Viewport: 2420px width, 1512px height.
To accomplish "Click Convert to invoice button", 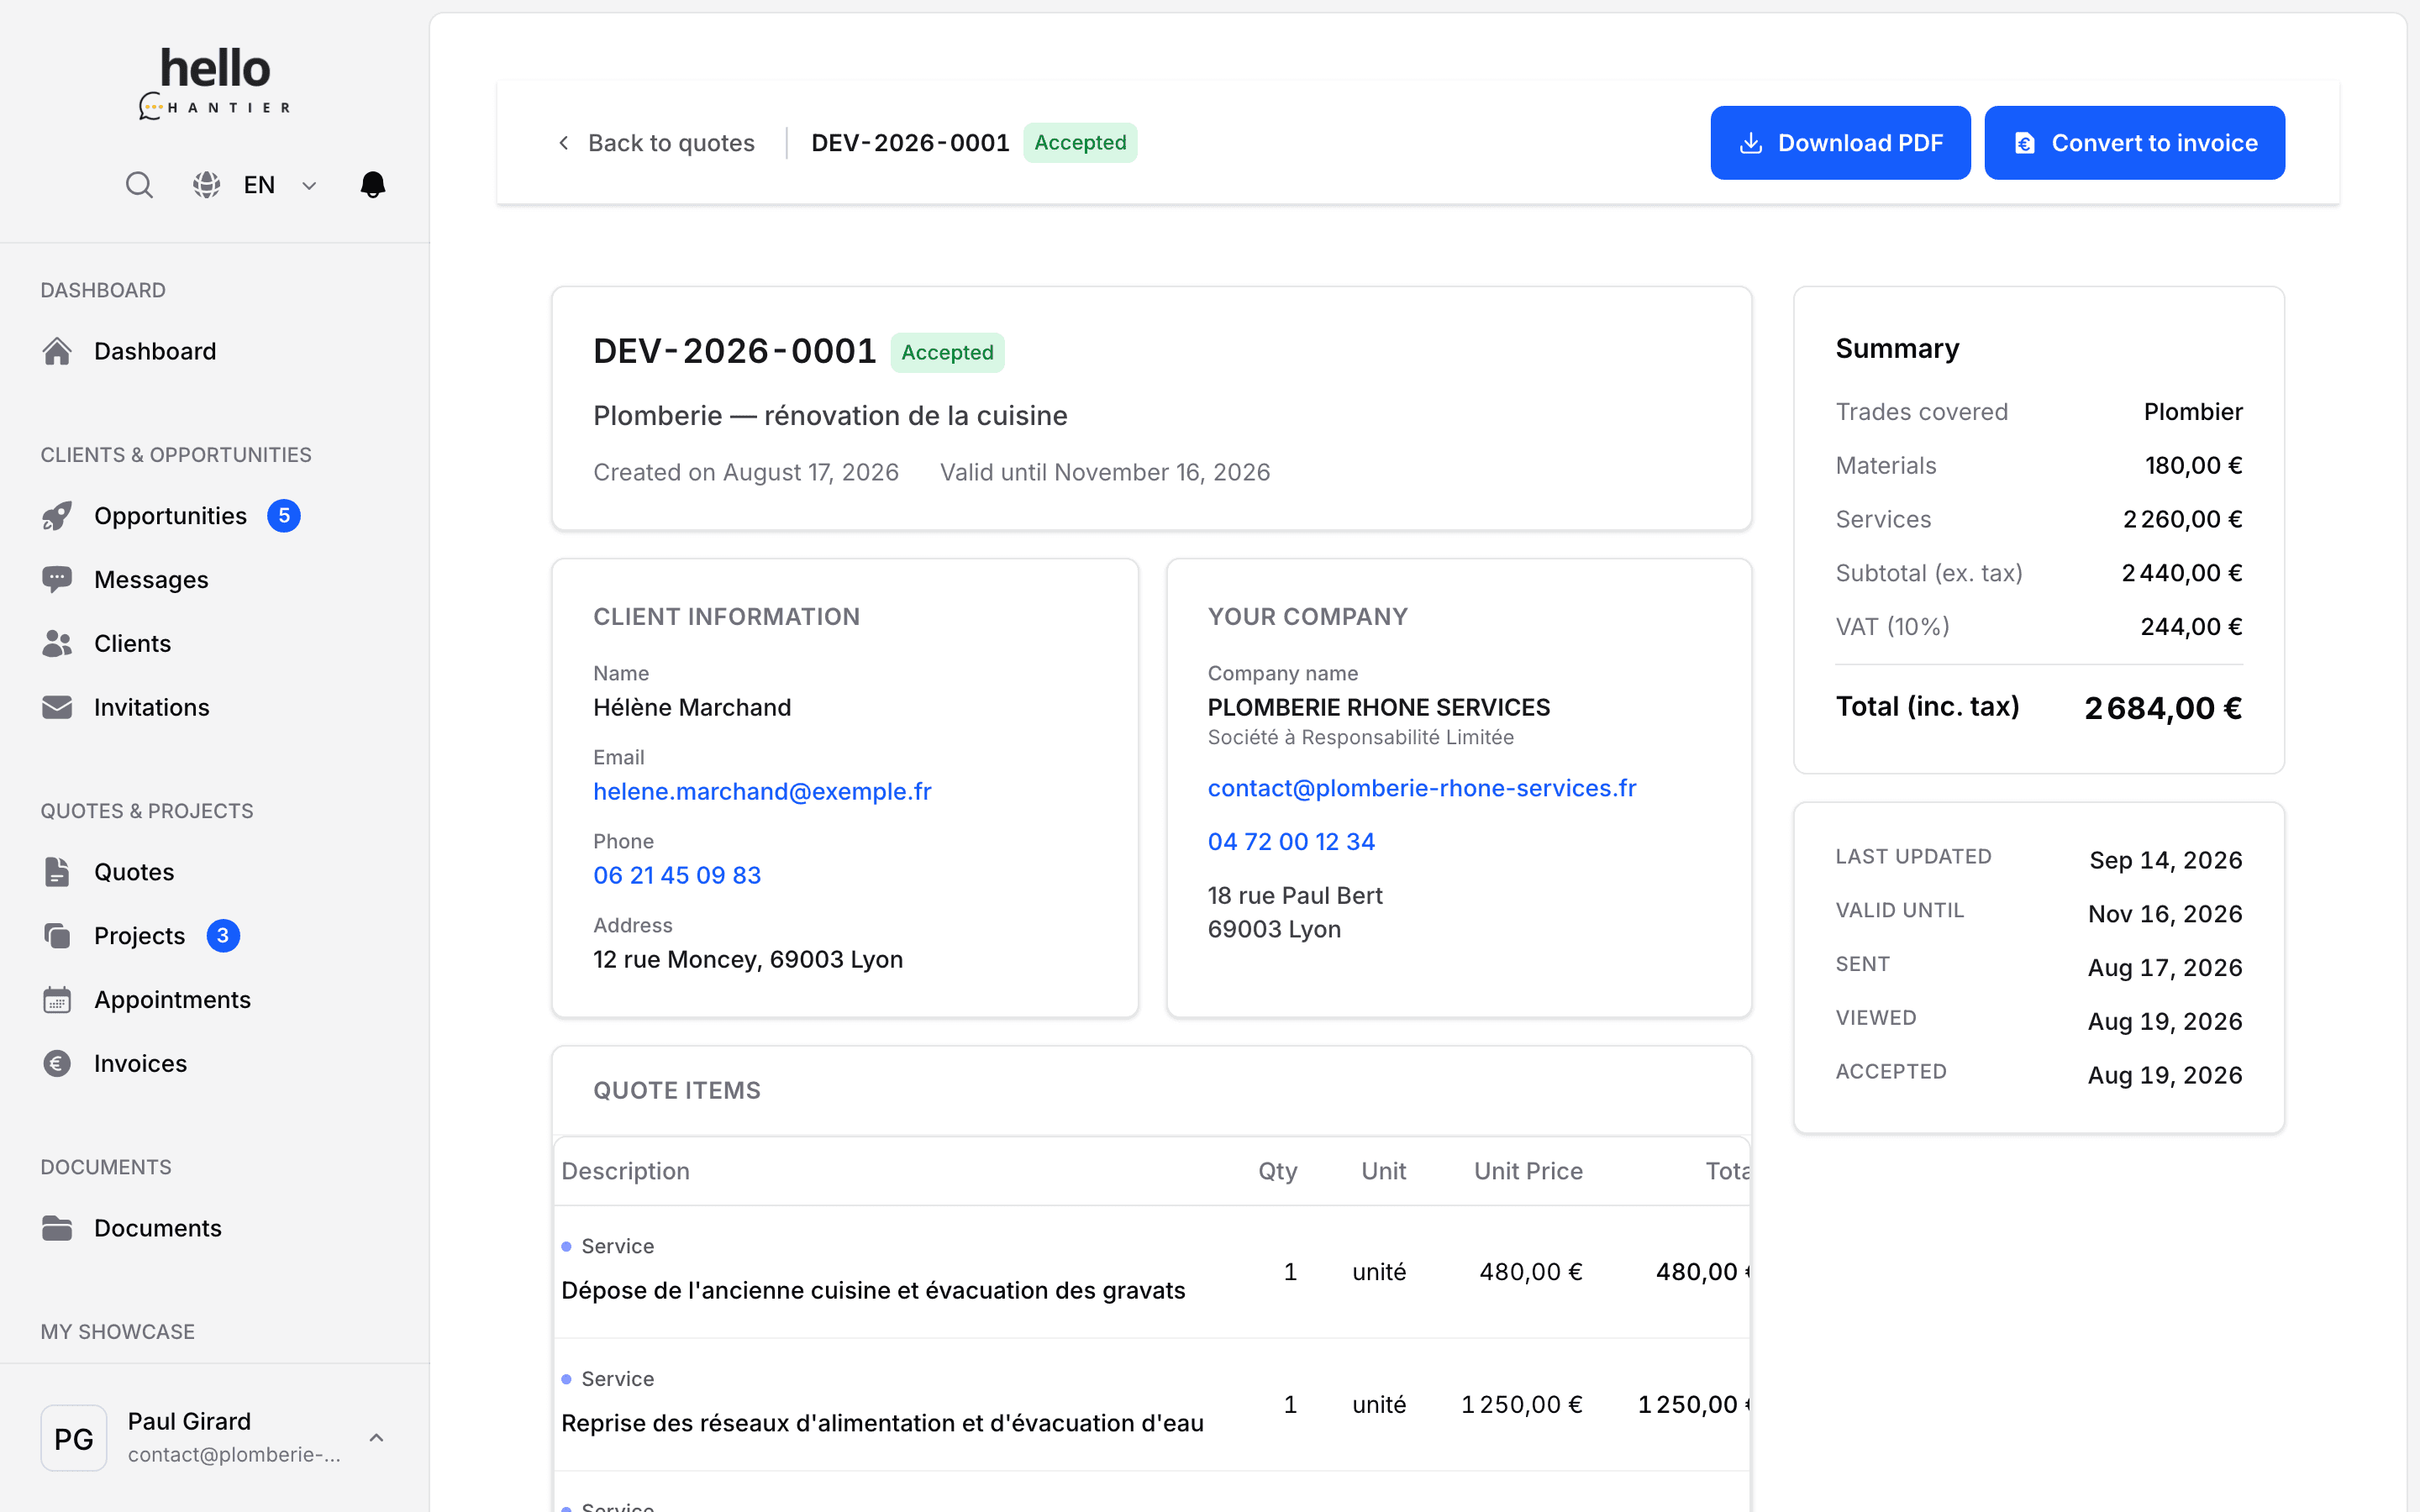I will (2134, 143).
